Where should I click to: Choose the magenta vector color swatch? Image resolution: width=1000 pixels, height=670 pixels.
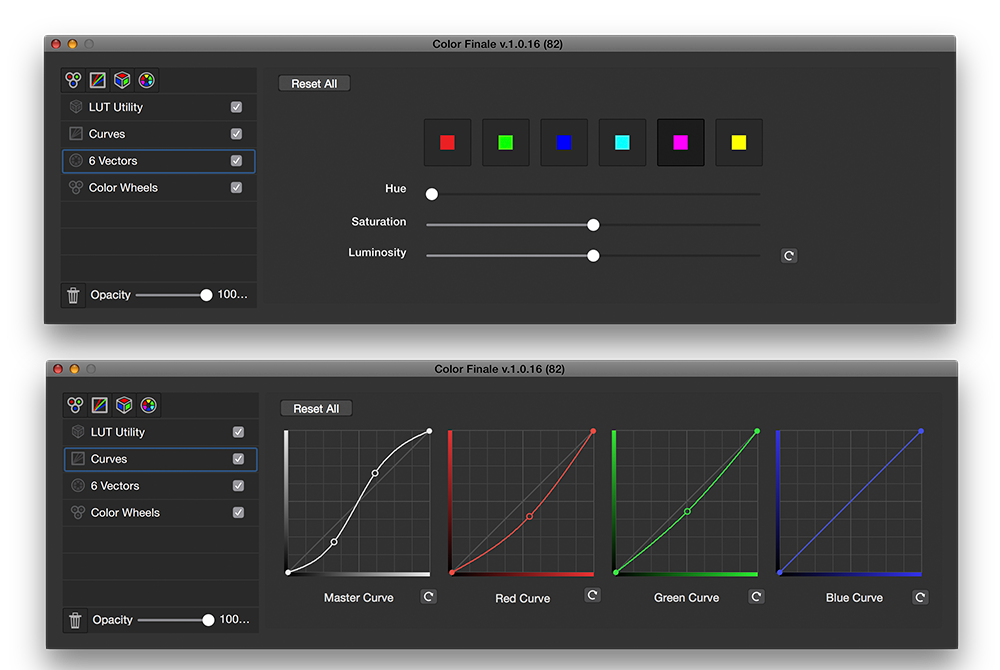pyautogui.click(x=680, y=143)
